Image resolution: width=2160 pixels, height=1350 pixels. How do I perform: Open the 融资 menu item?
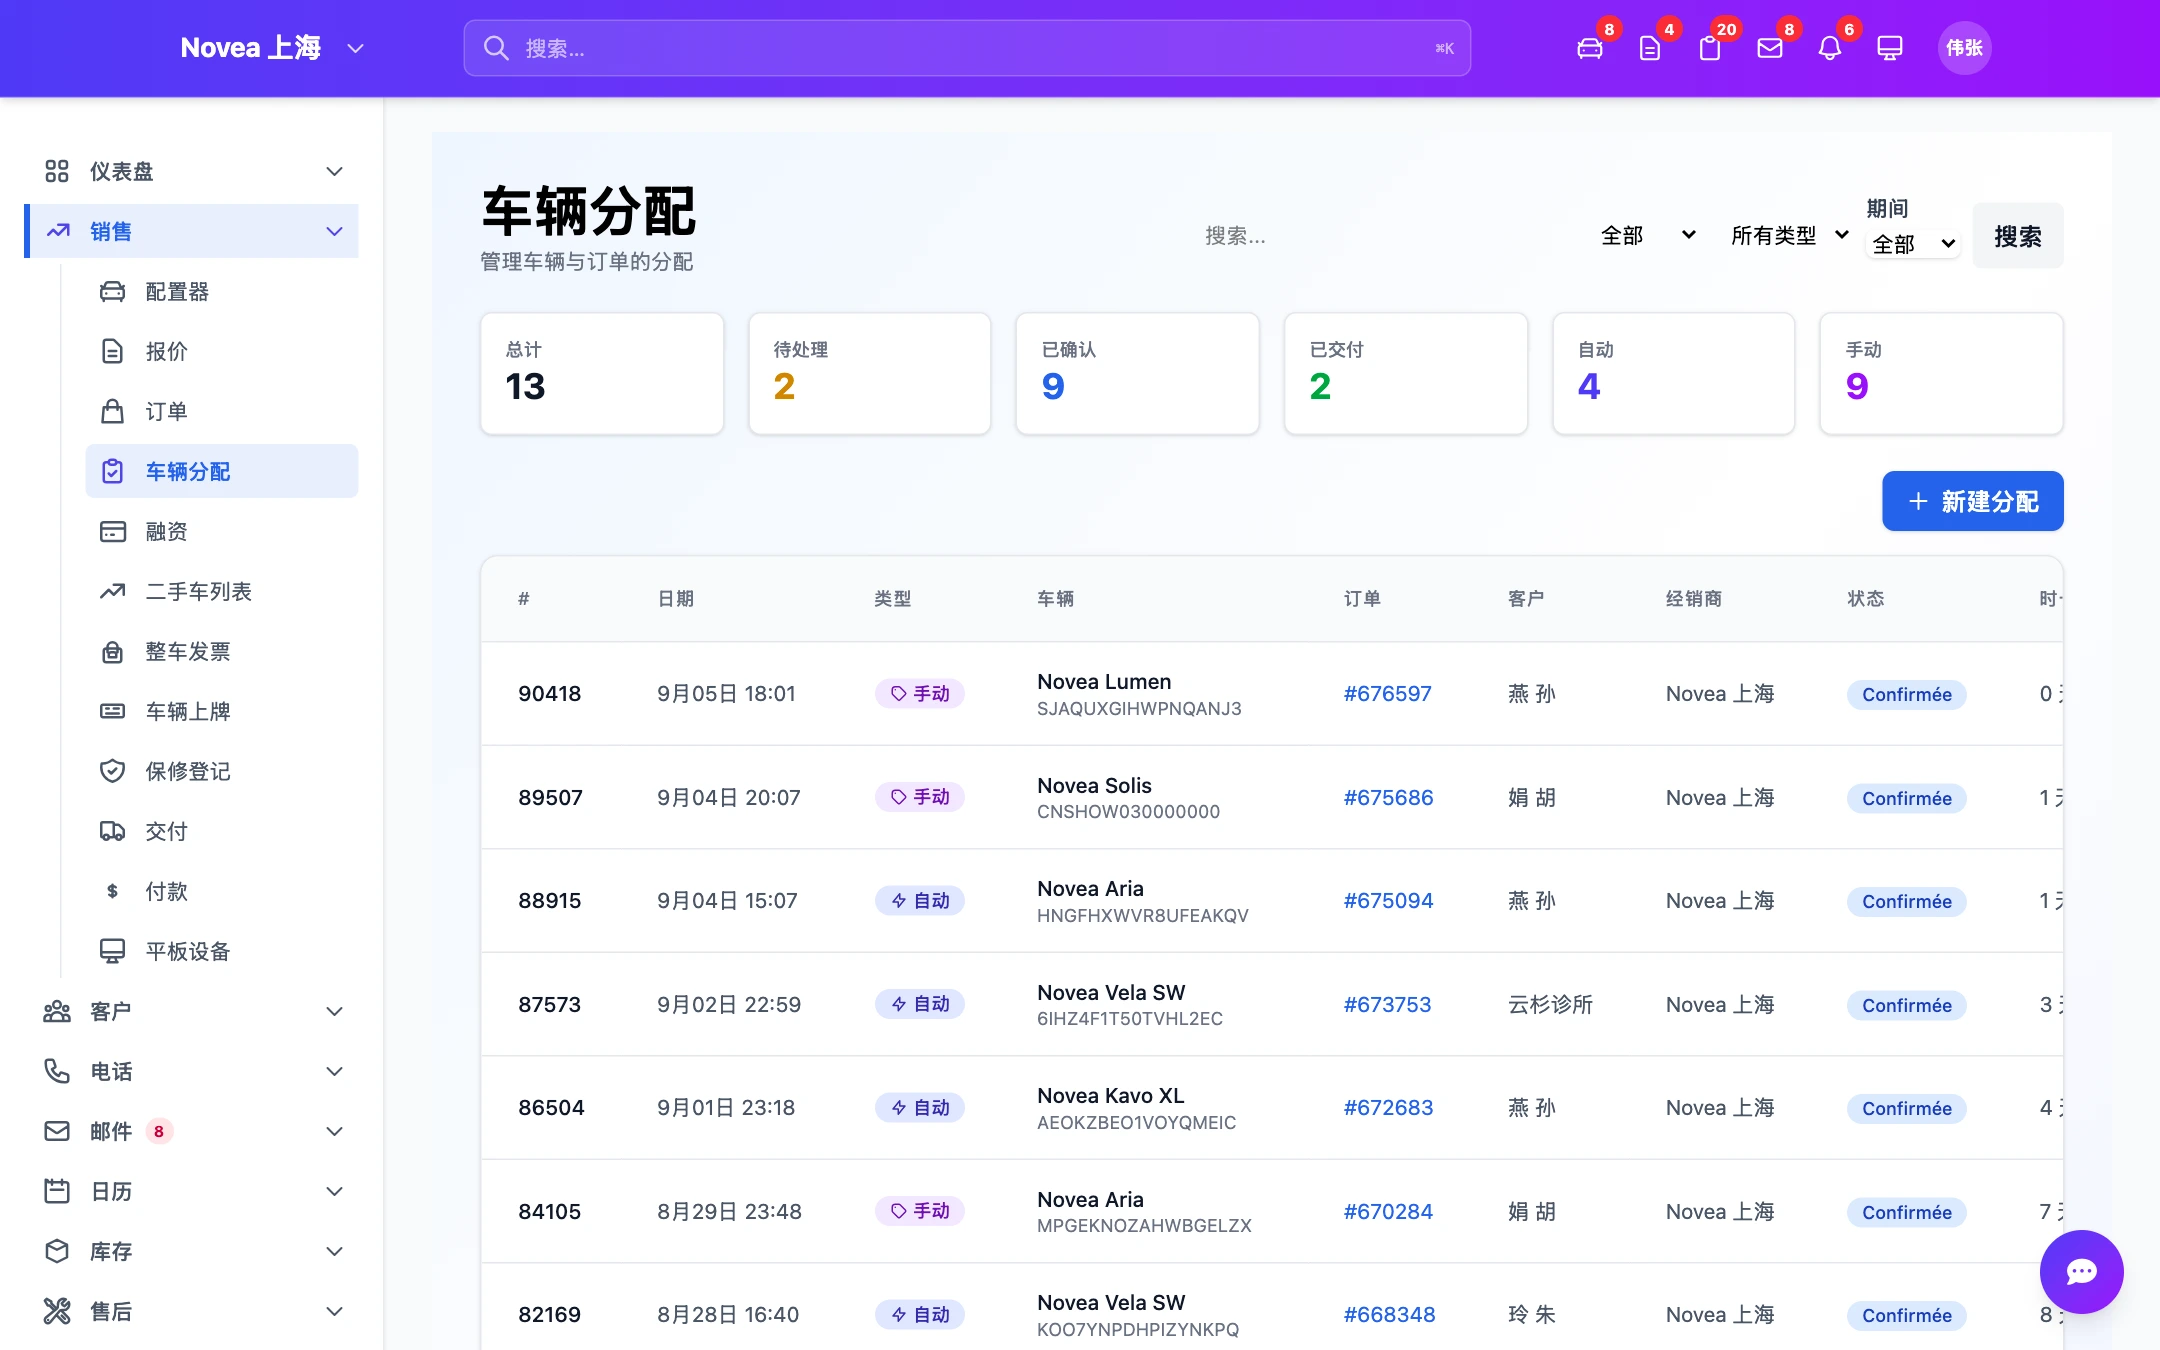(x=222, y=531)
